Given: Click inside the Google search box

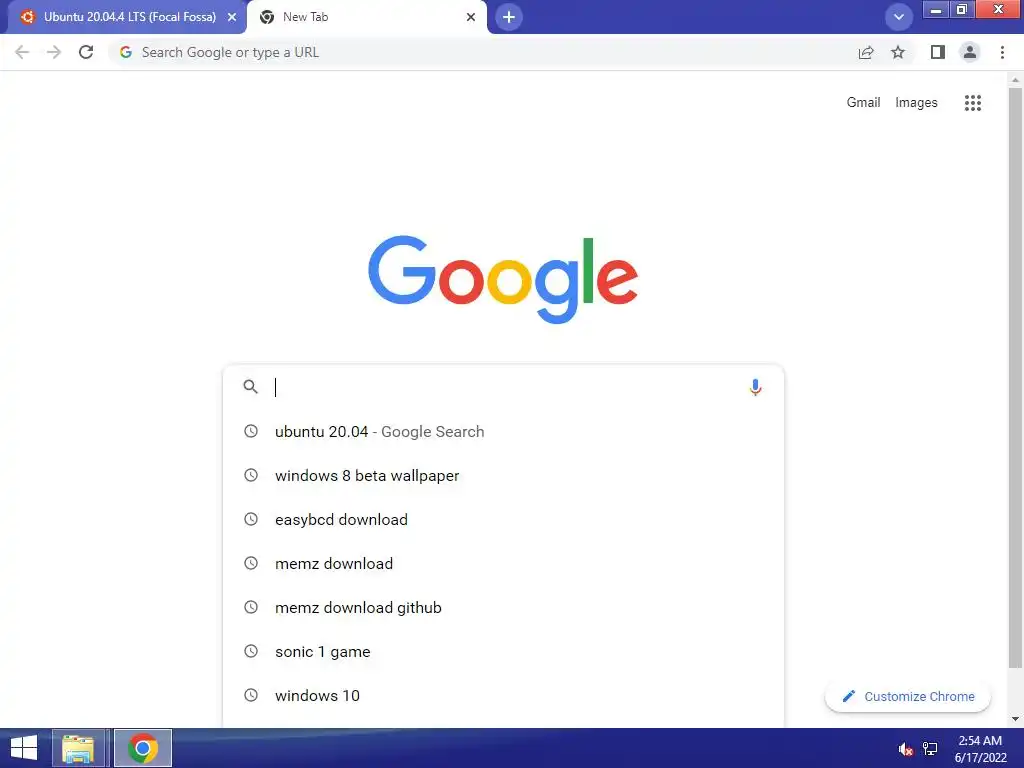Looking at the screenshot, I should click(x=503, y=387).
